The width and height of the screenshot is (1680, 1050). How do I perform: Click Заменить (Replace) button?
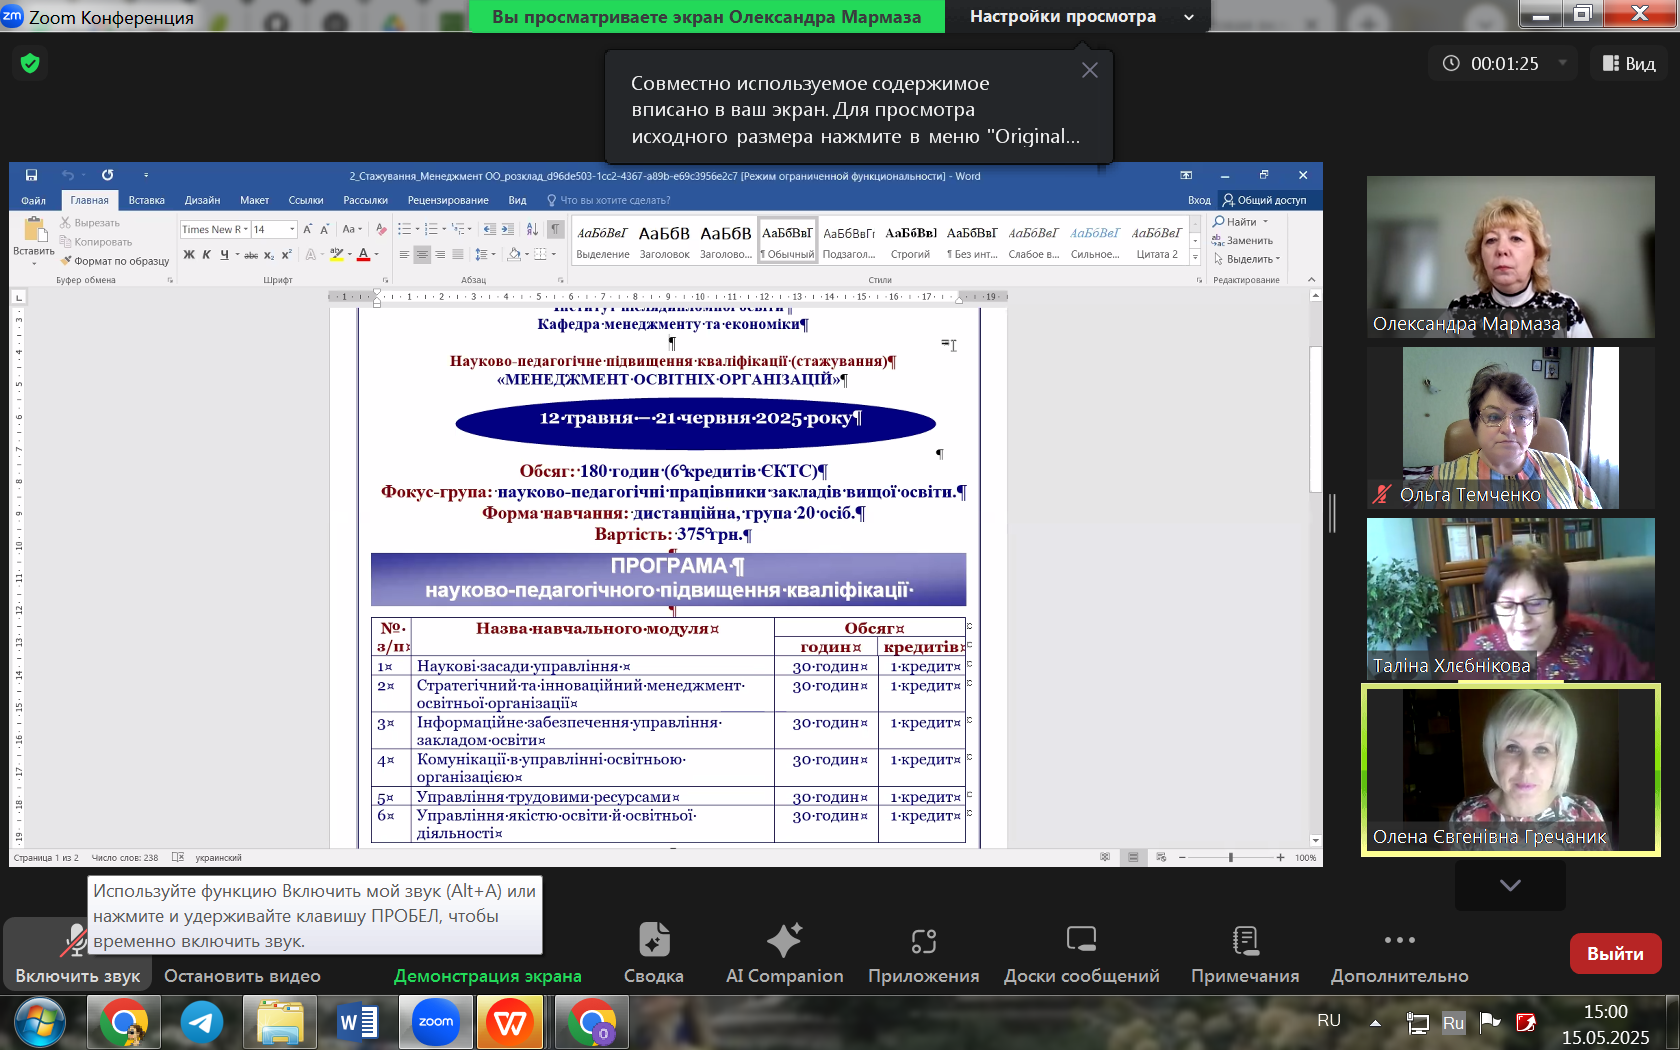click(1242, 241)
